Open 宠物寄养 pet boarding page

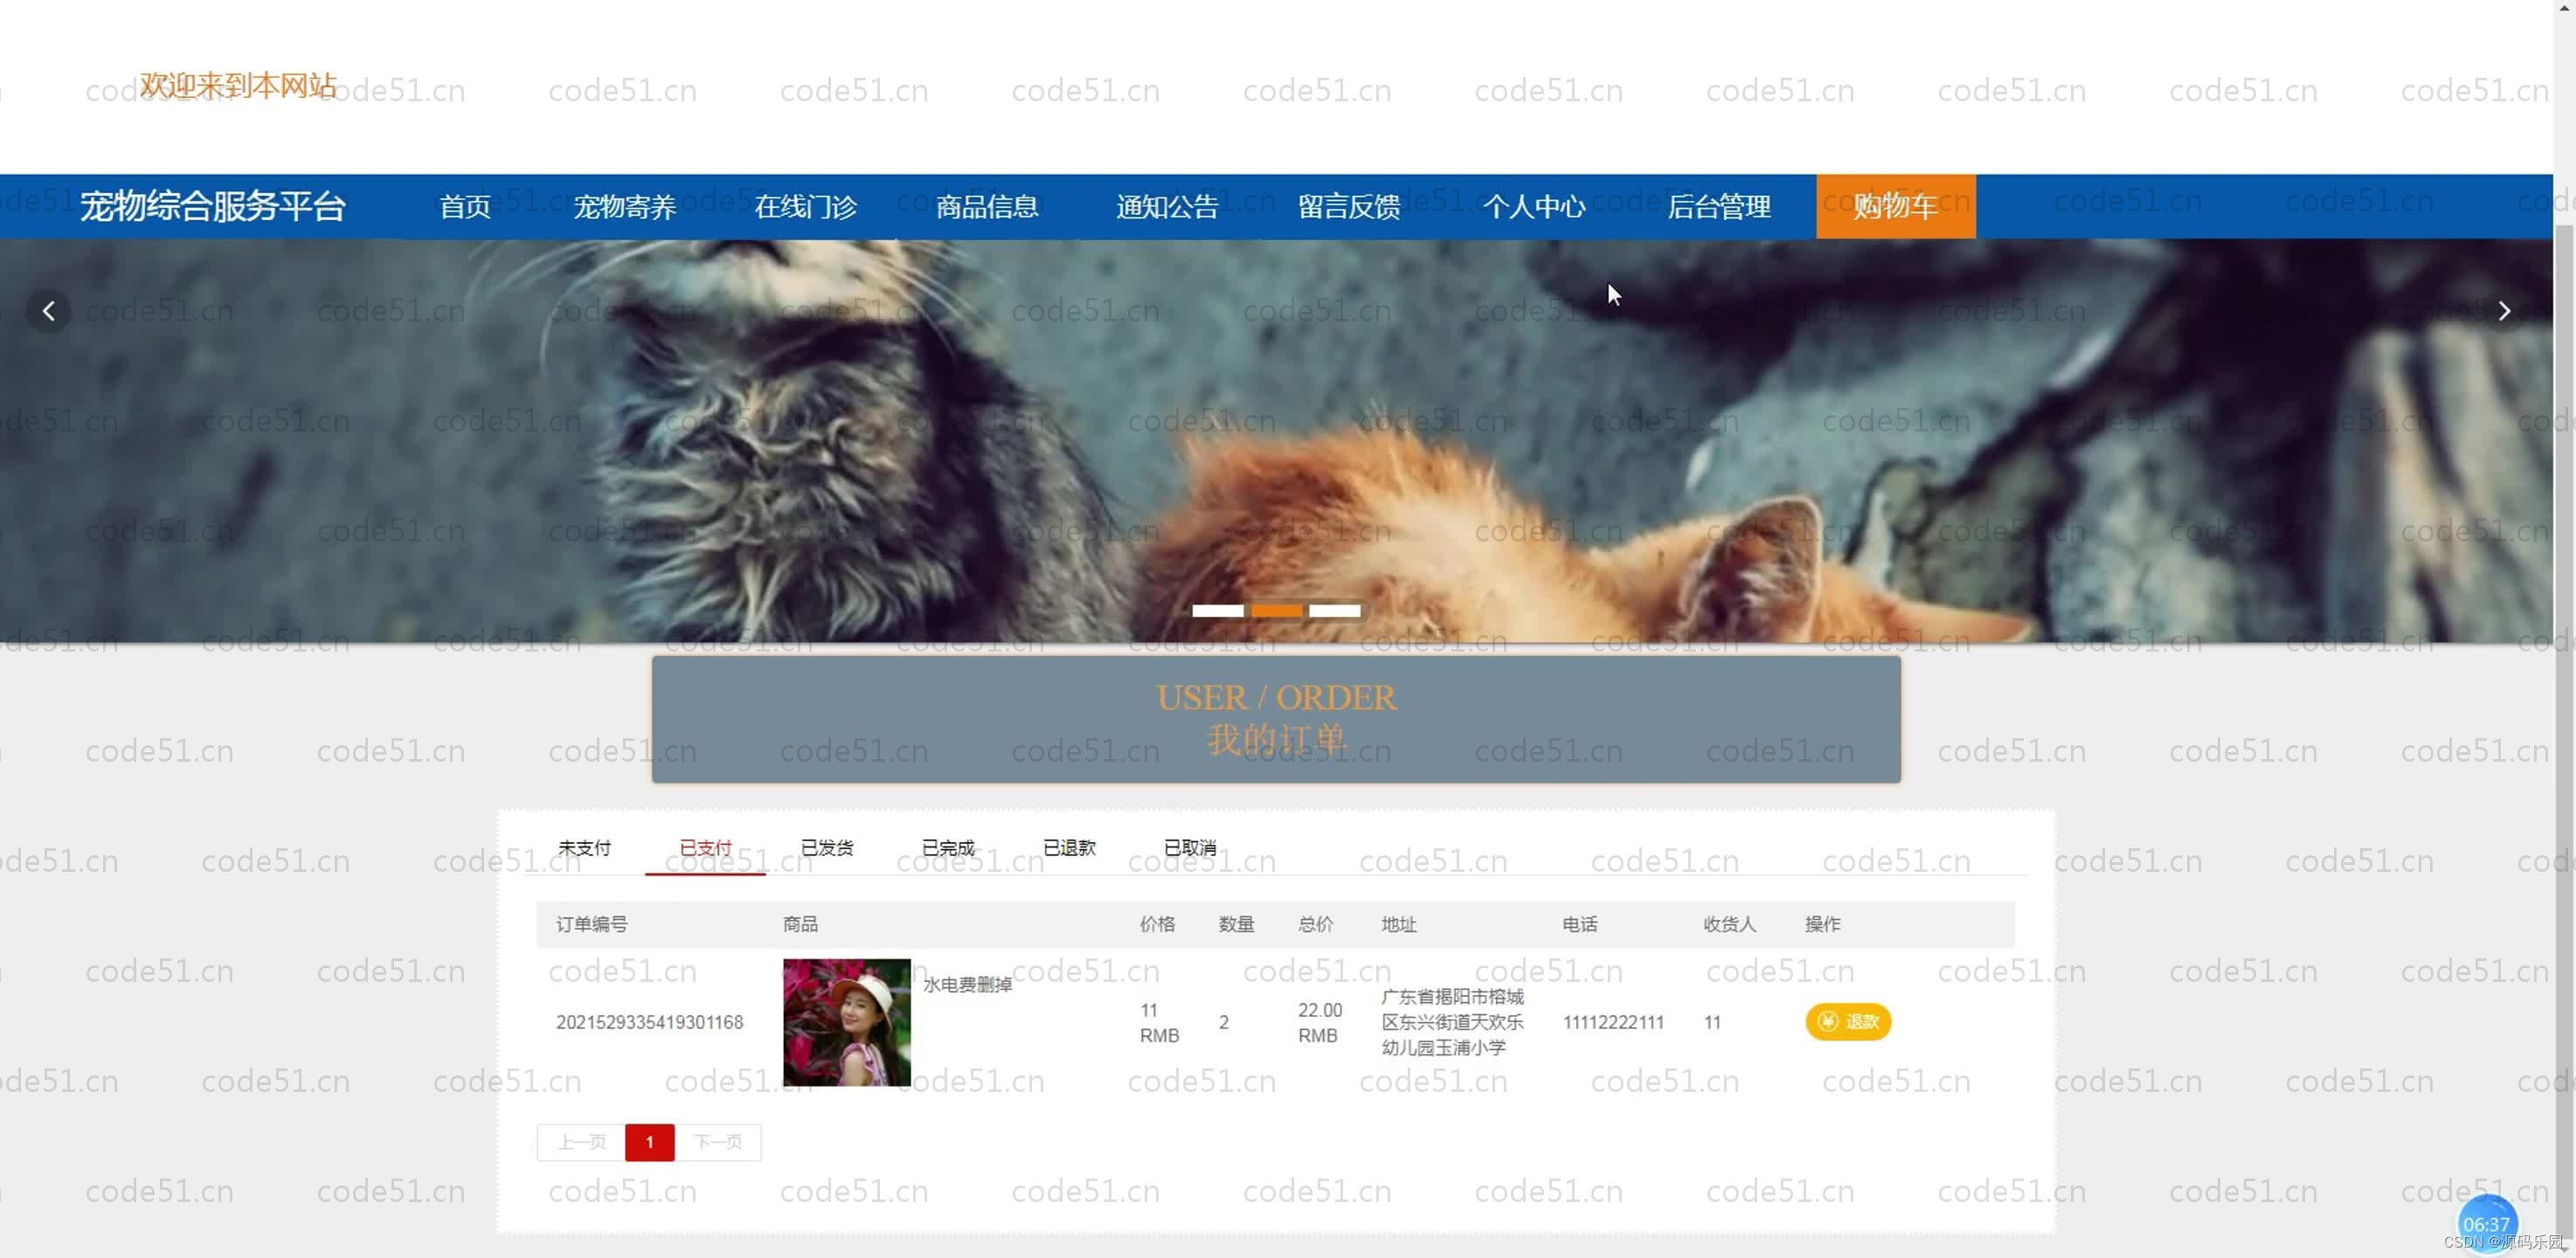tap(625, 206)
